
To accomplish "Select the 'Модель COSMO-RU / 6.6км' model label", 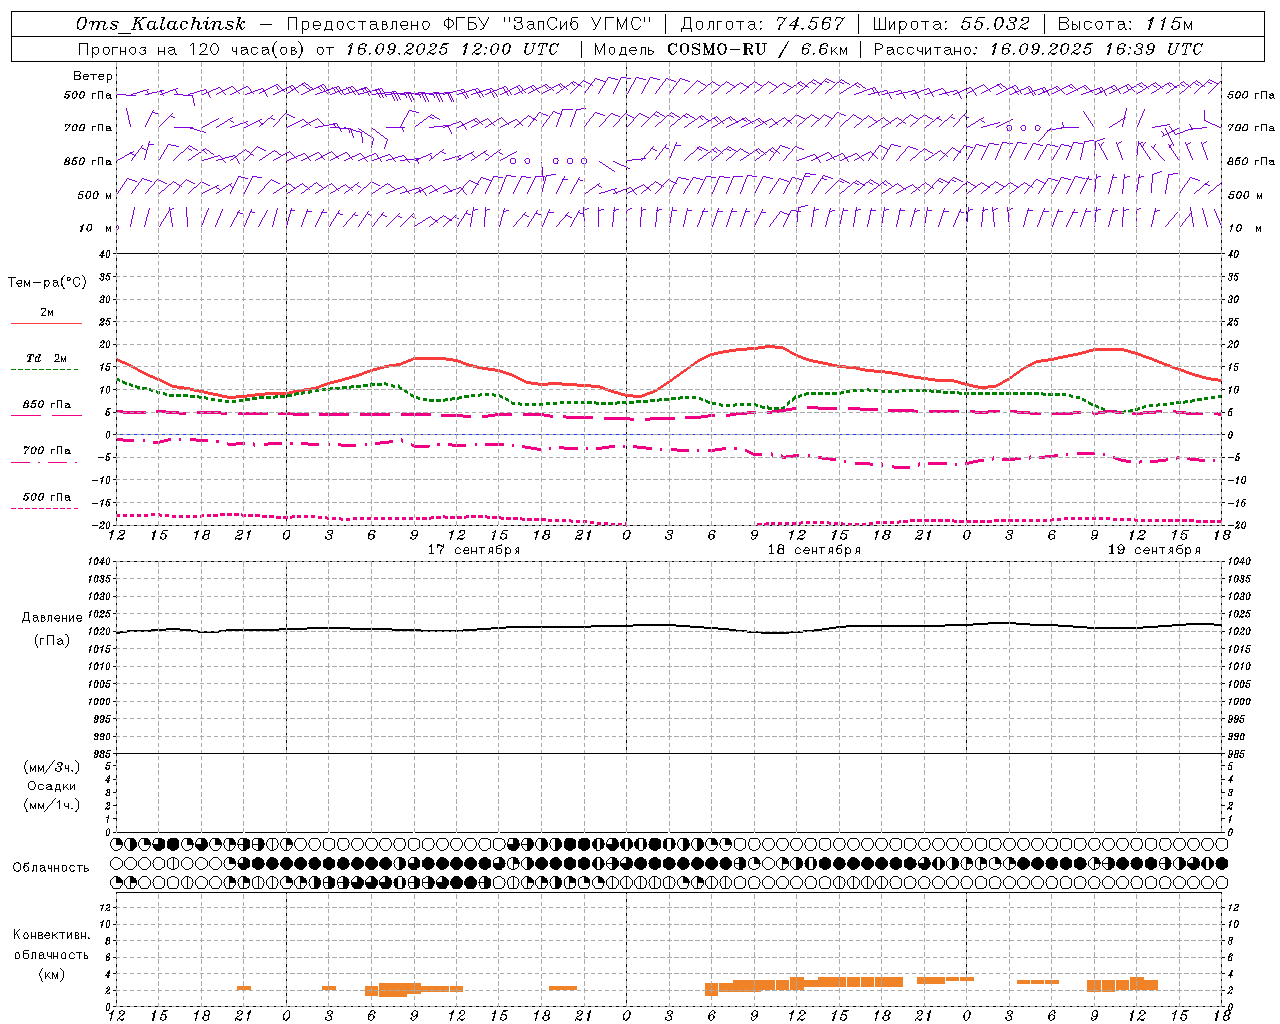I will 721,49.
